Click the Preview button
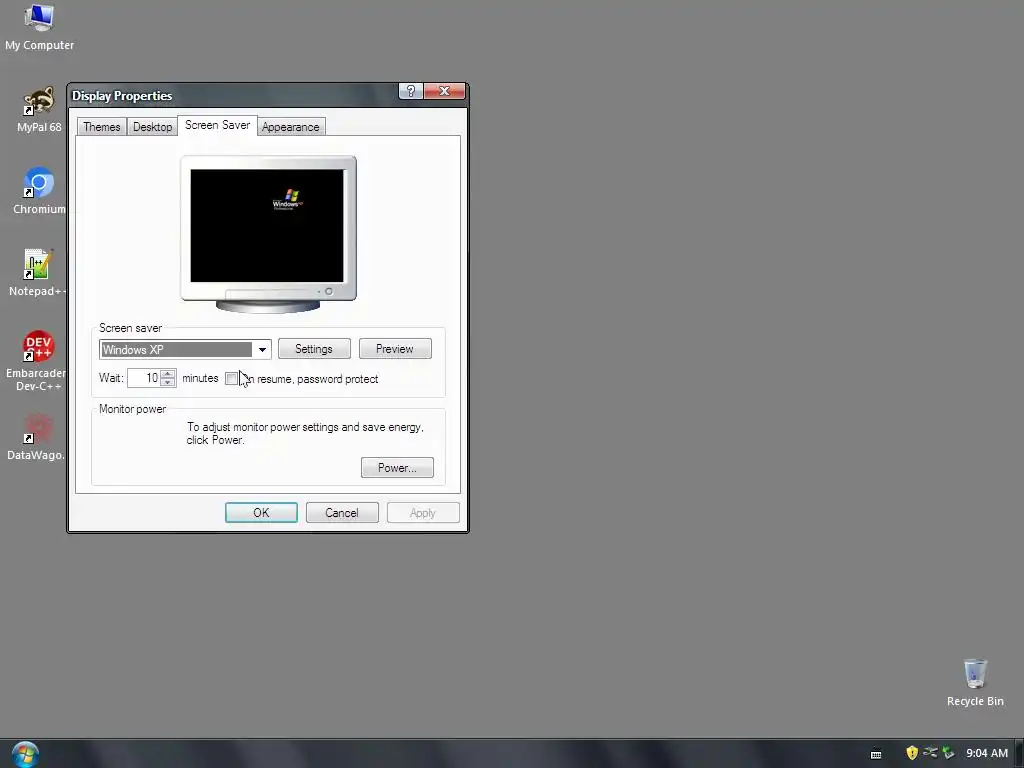The height and width of the screenshot is (768, 1024). tap(395, 349)
